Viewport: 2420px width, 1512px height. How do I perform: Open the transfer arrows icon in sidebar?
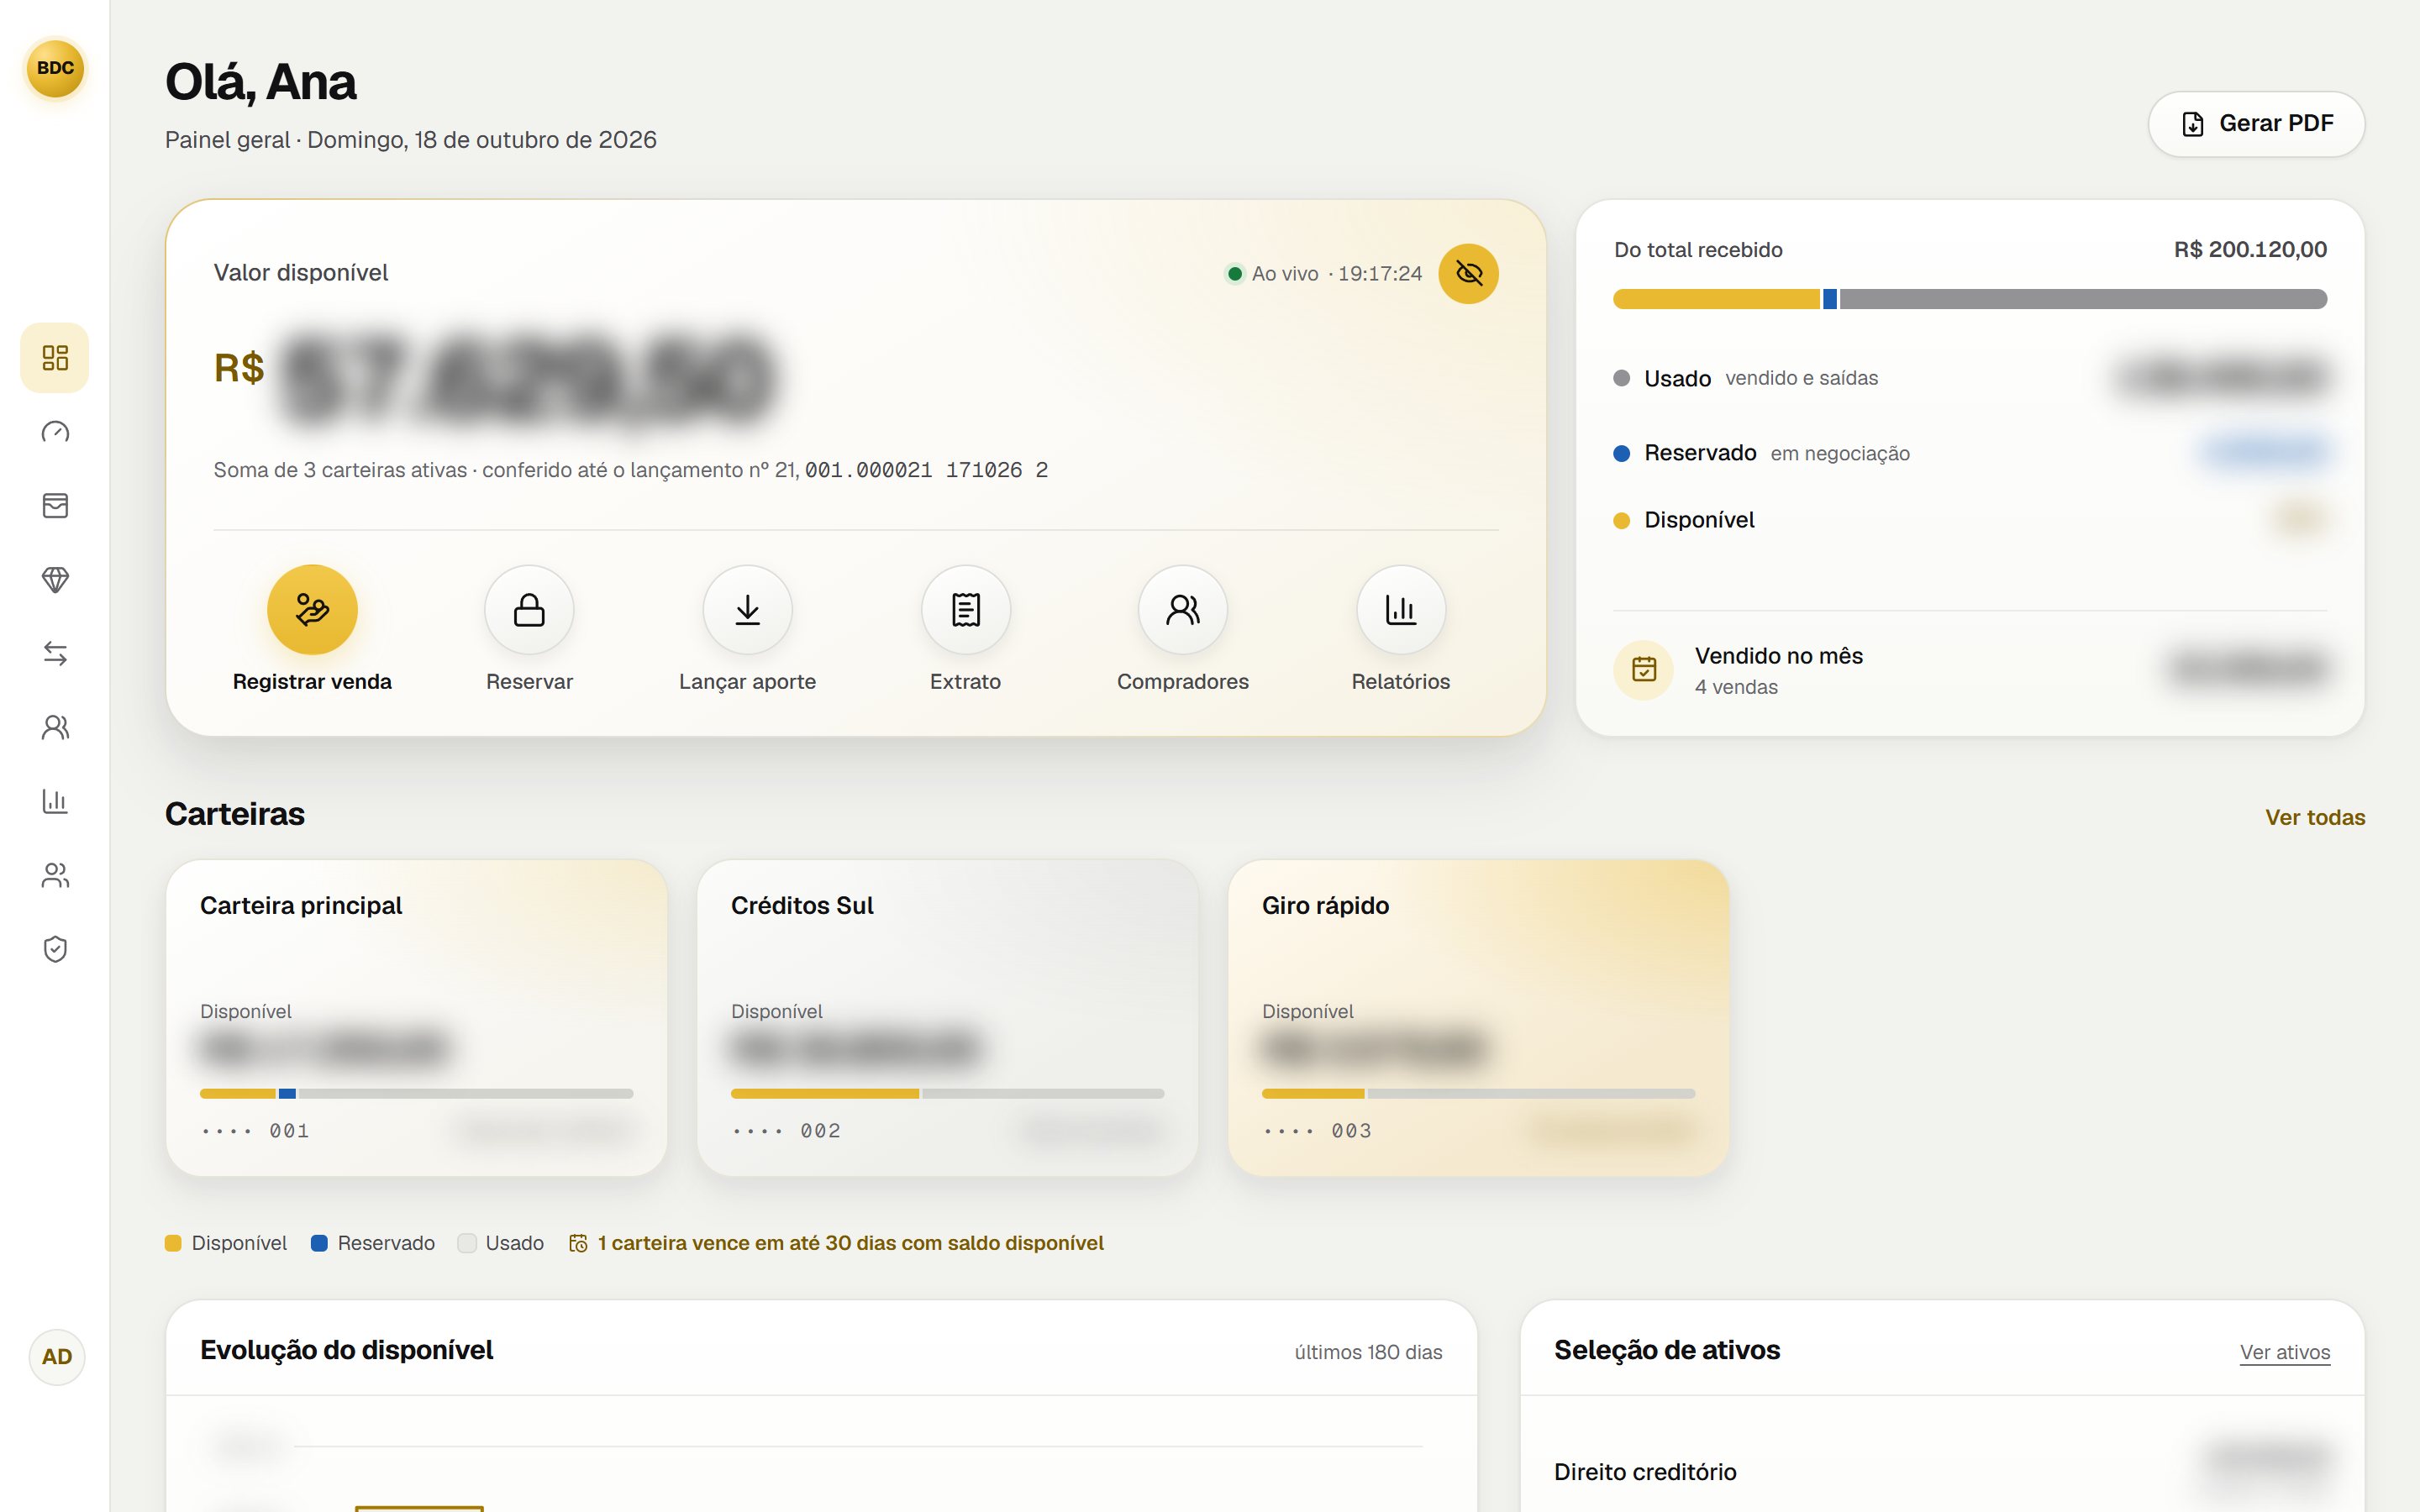coord(55,654)
